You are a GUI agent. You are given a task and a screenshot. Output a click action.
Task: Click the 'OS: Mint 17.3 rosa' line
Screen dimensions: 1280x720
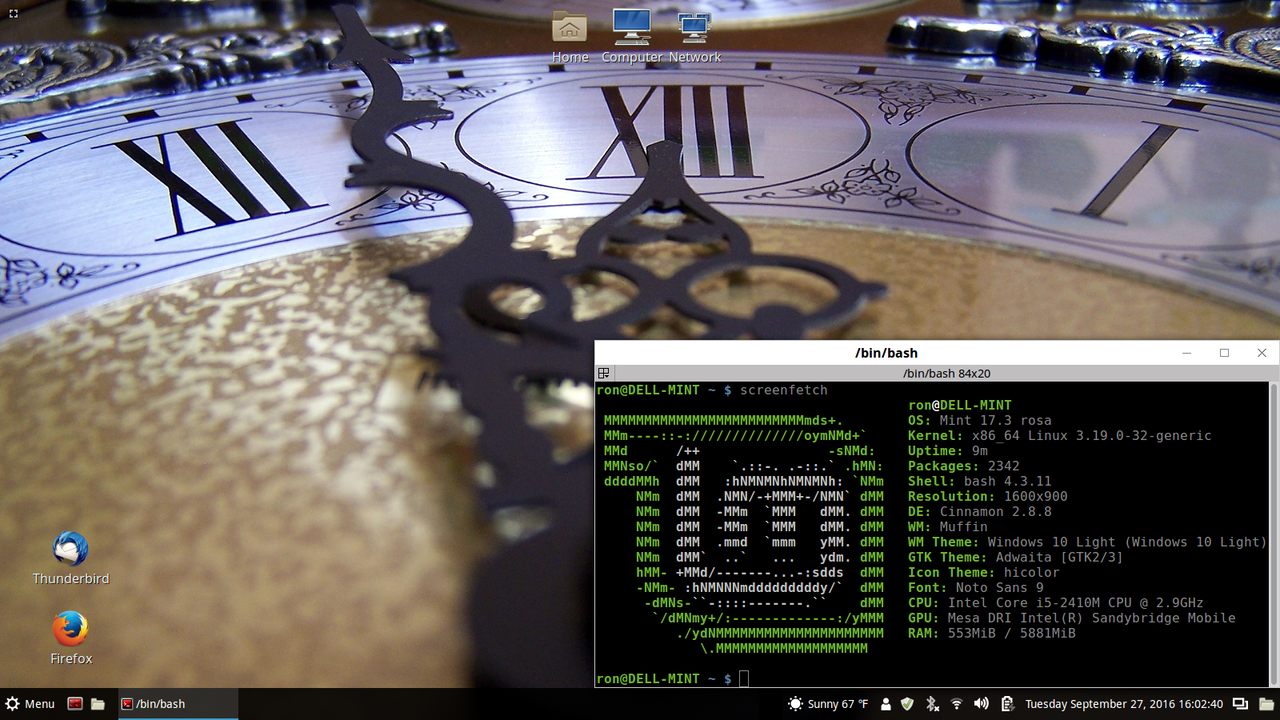(980, 421)
